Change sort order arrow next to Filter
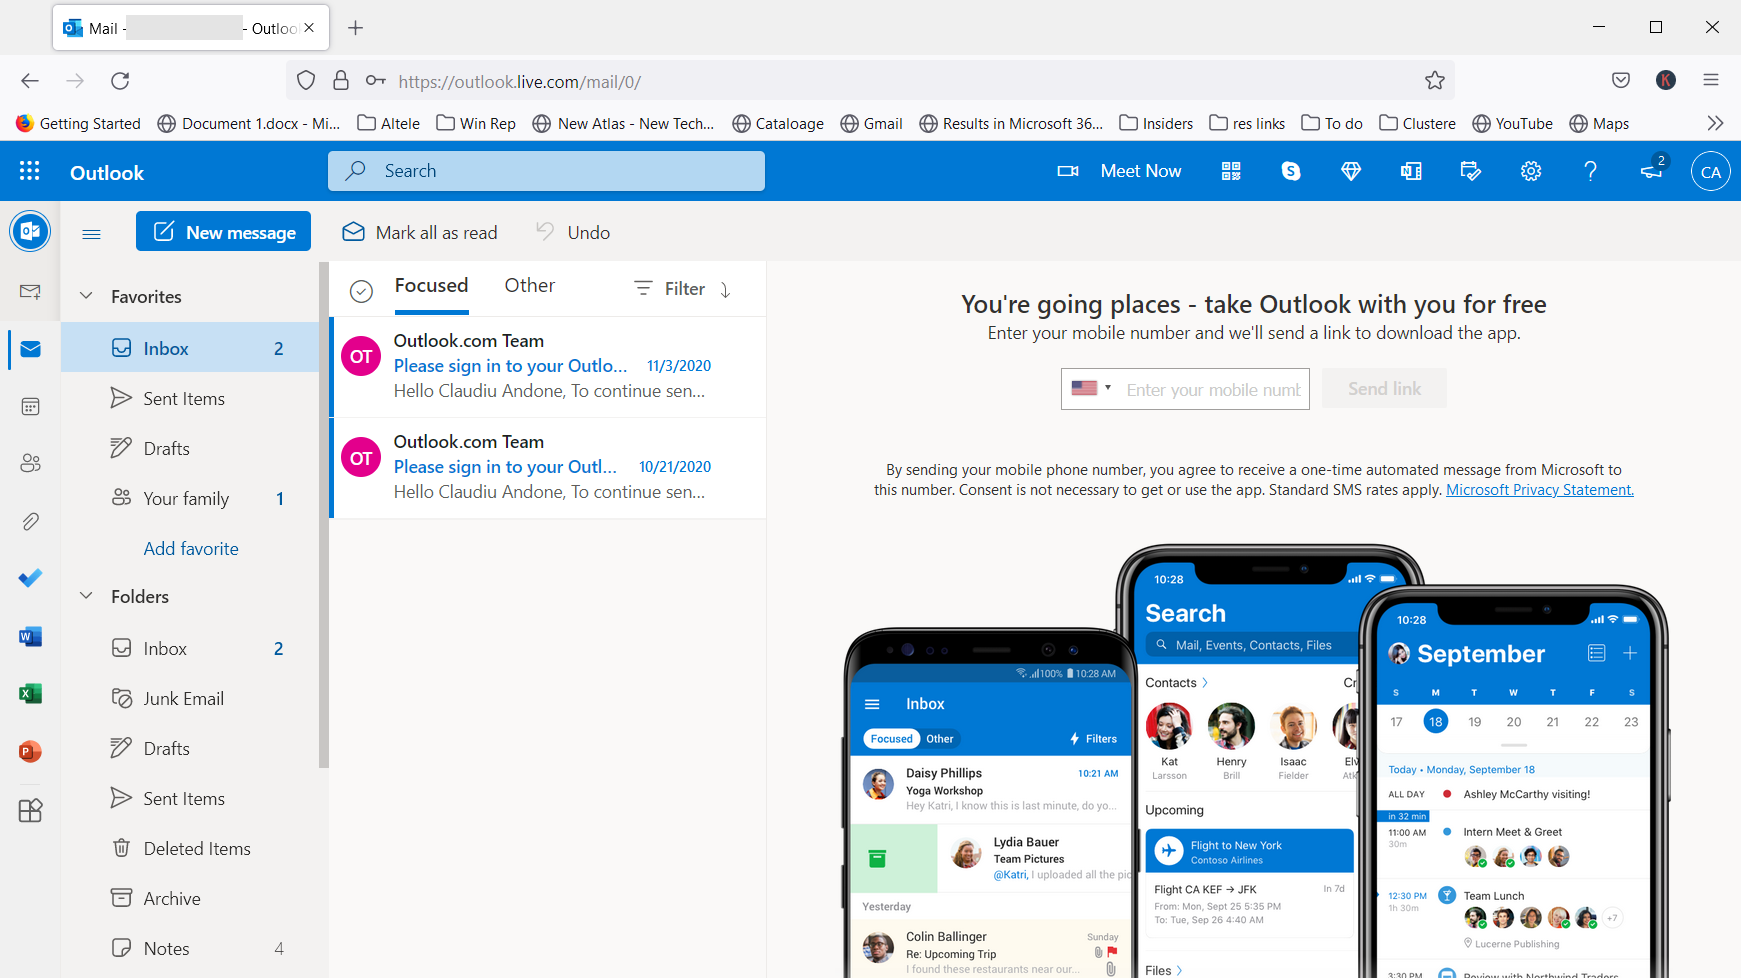 point(726,290)
